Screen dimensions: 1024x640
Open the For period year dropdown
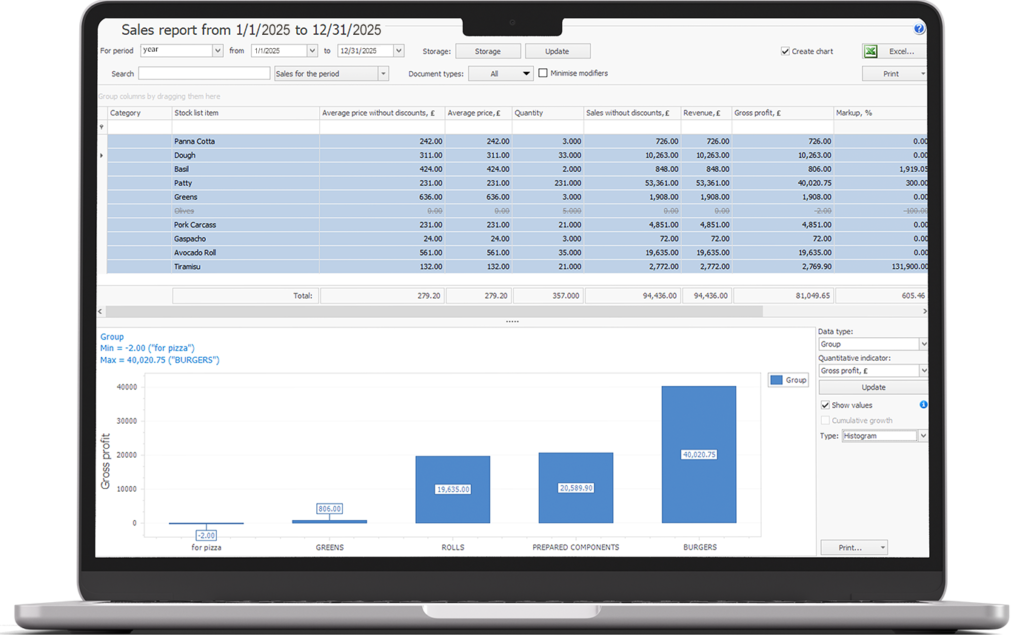pos(217,50)
